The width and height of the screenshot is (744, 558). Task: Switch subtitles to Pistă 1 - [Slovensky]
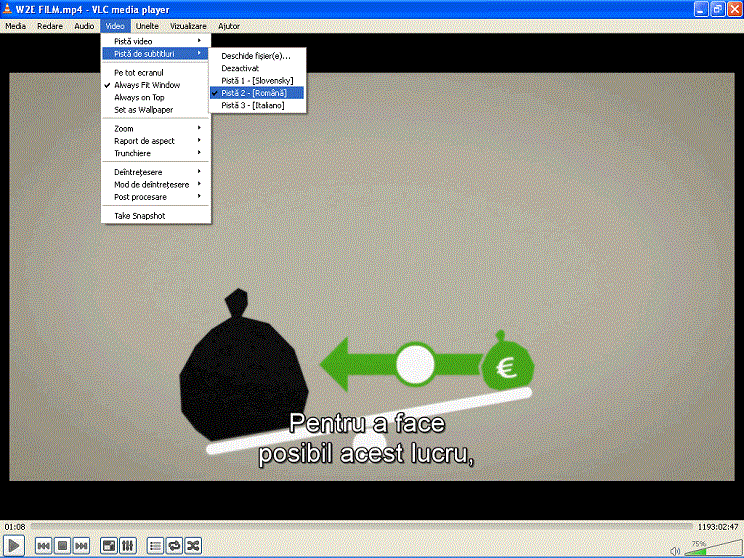pos(257,80)
